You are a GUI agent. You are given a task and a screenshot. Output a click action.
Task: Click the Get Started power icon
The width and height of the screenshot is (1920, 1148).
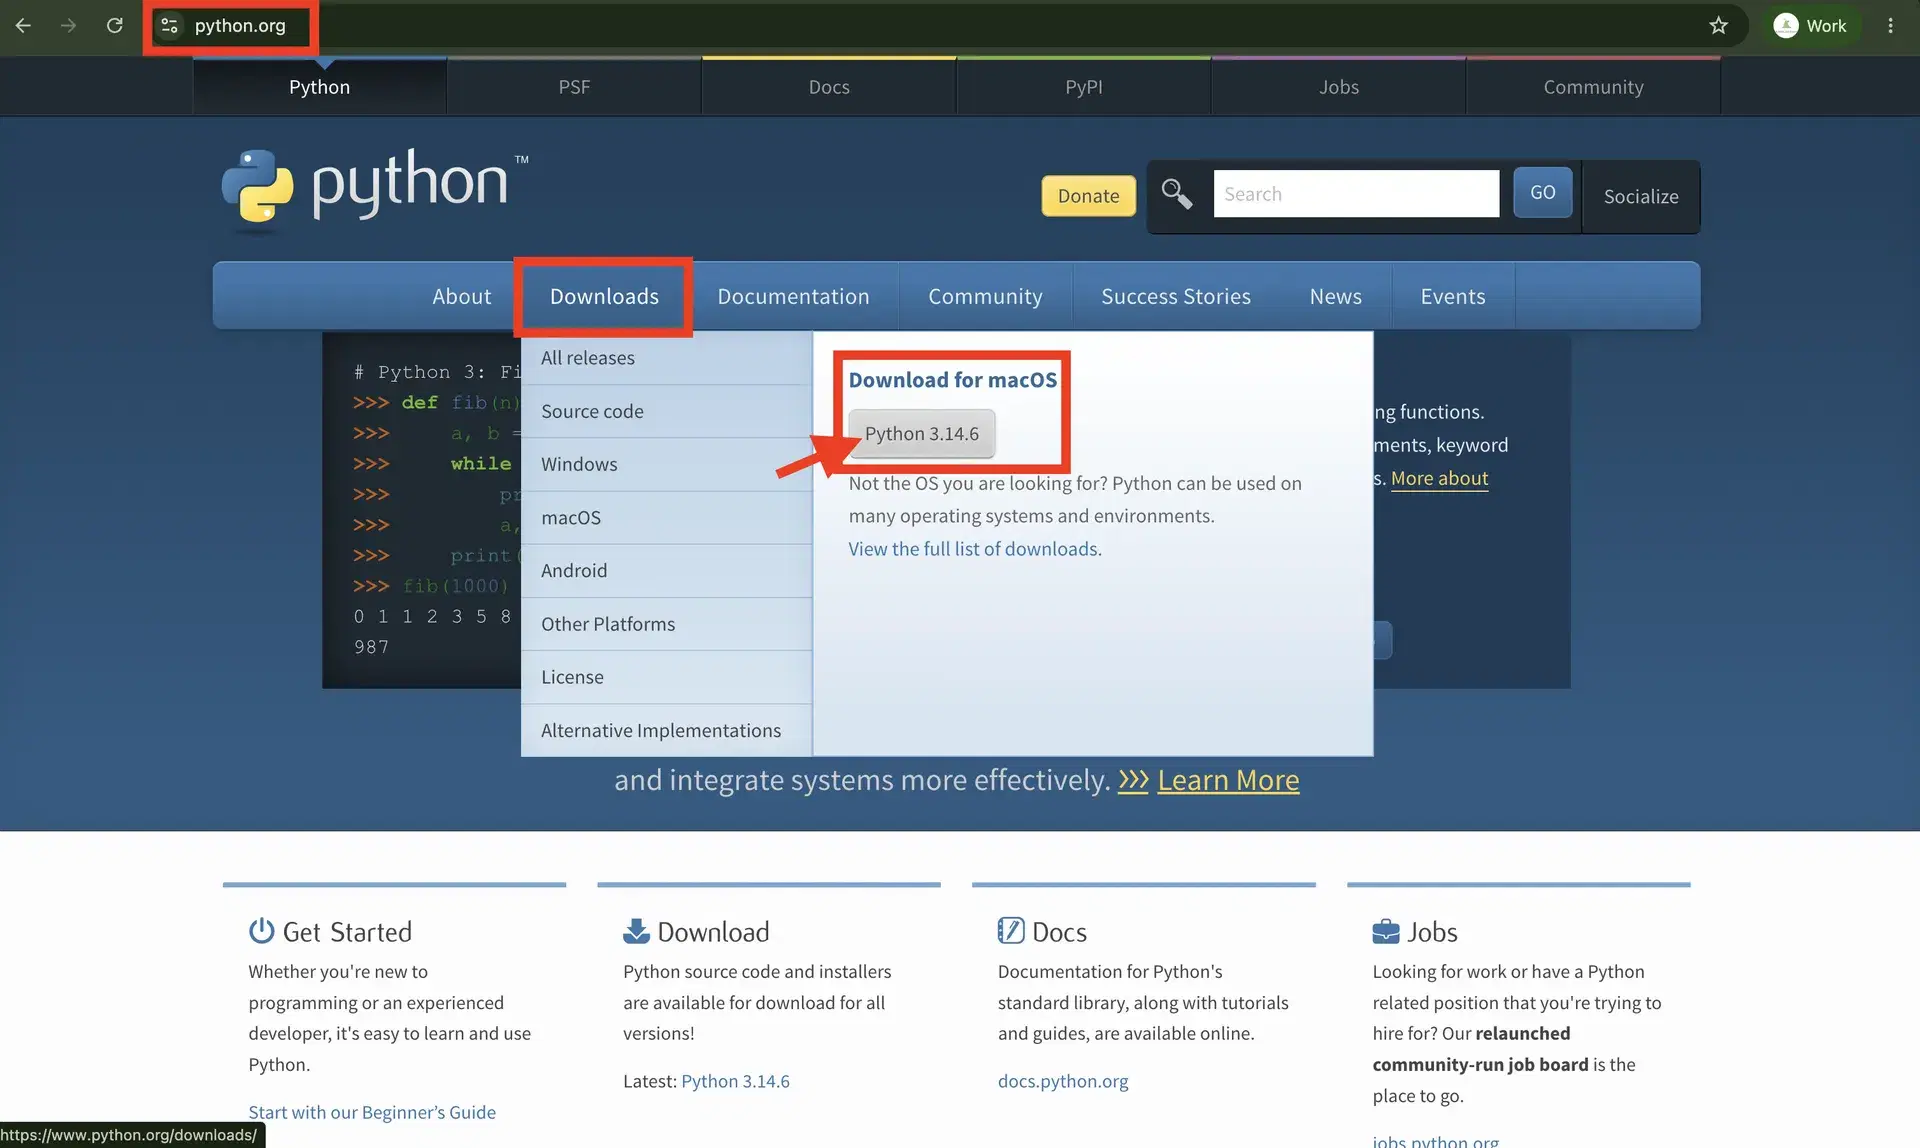coord(261,931)
